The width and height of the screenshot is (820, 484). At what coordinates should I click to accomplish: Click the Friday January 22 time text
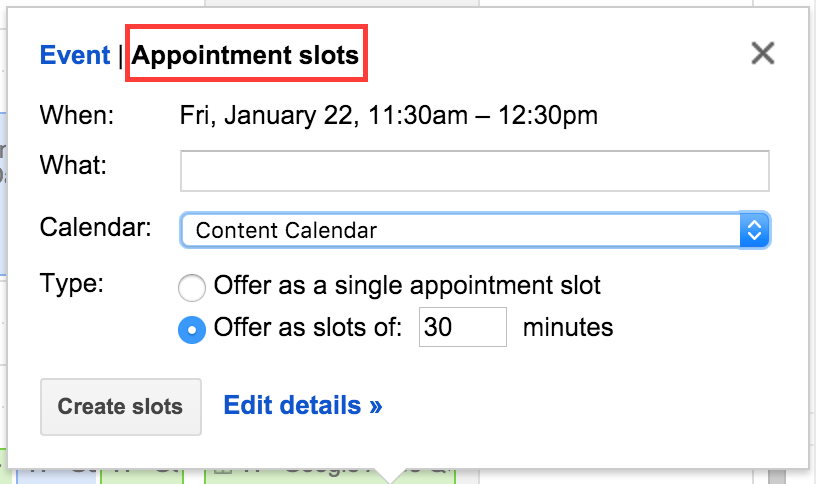tap(389, 116)
